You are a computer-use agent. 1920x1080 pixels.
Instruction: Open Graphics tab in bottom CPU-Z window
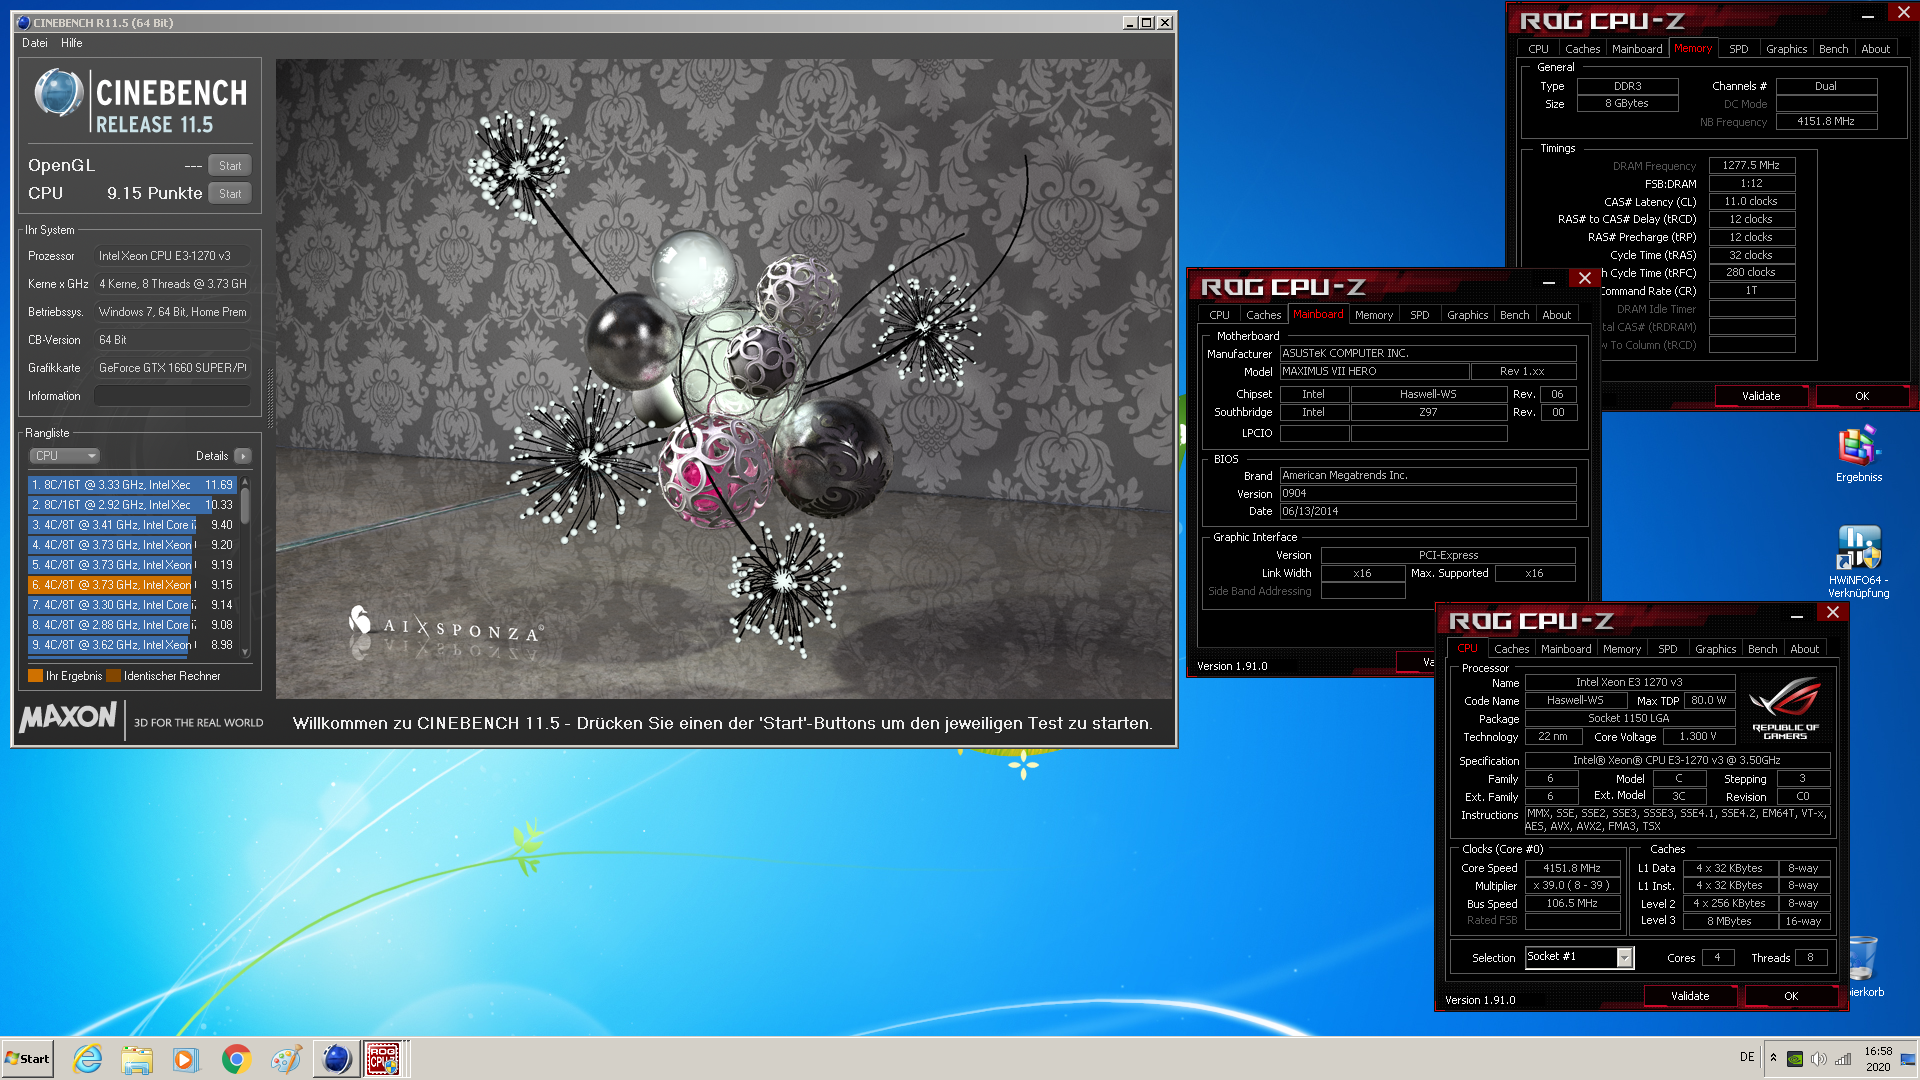pyautogui.click(x=1715, y=649)
